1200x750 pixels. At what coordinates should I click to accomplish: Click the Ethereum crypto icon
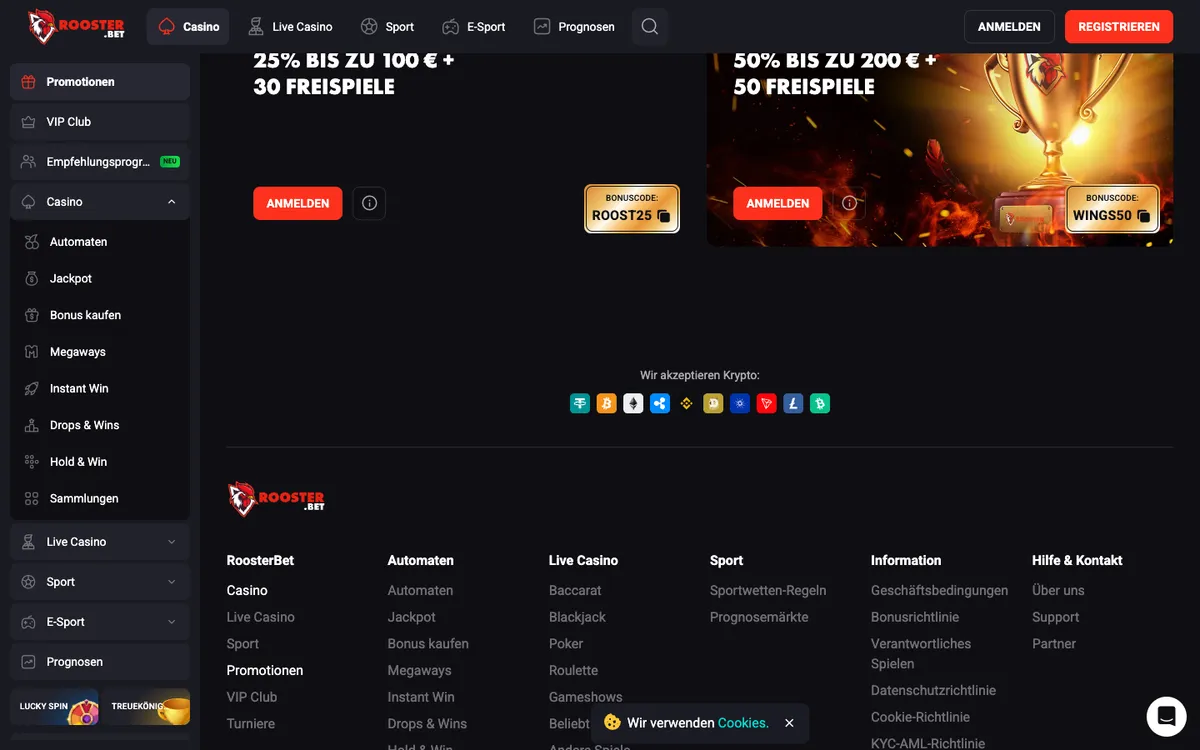click(x=633, y=404)
